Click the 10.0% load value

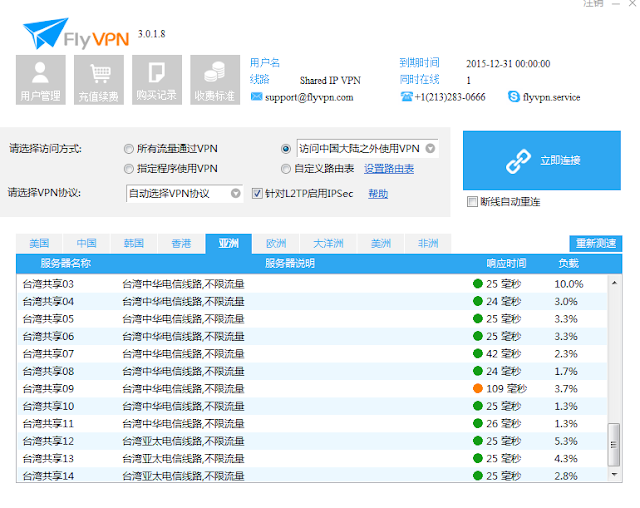[x=569, y=284]
